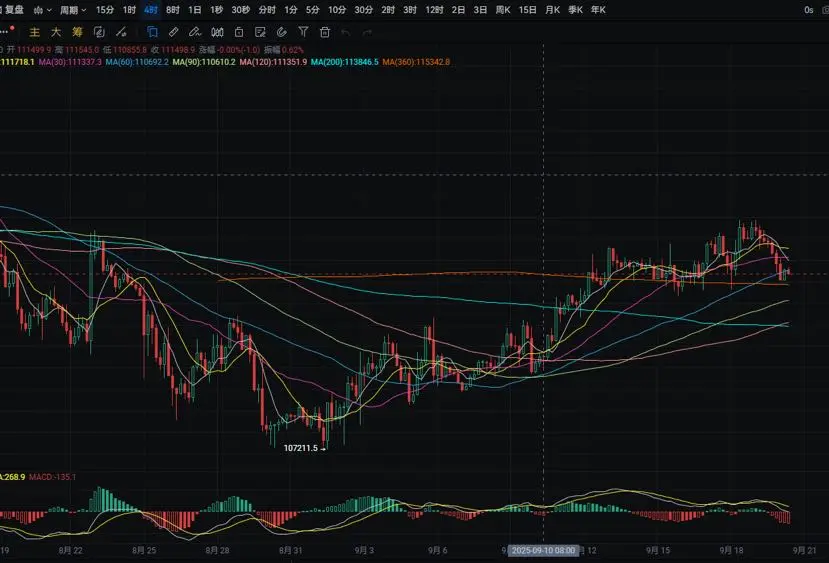Toggle the magnet snap tool

pyautogui.click(x=282, y=32)
